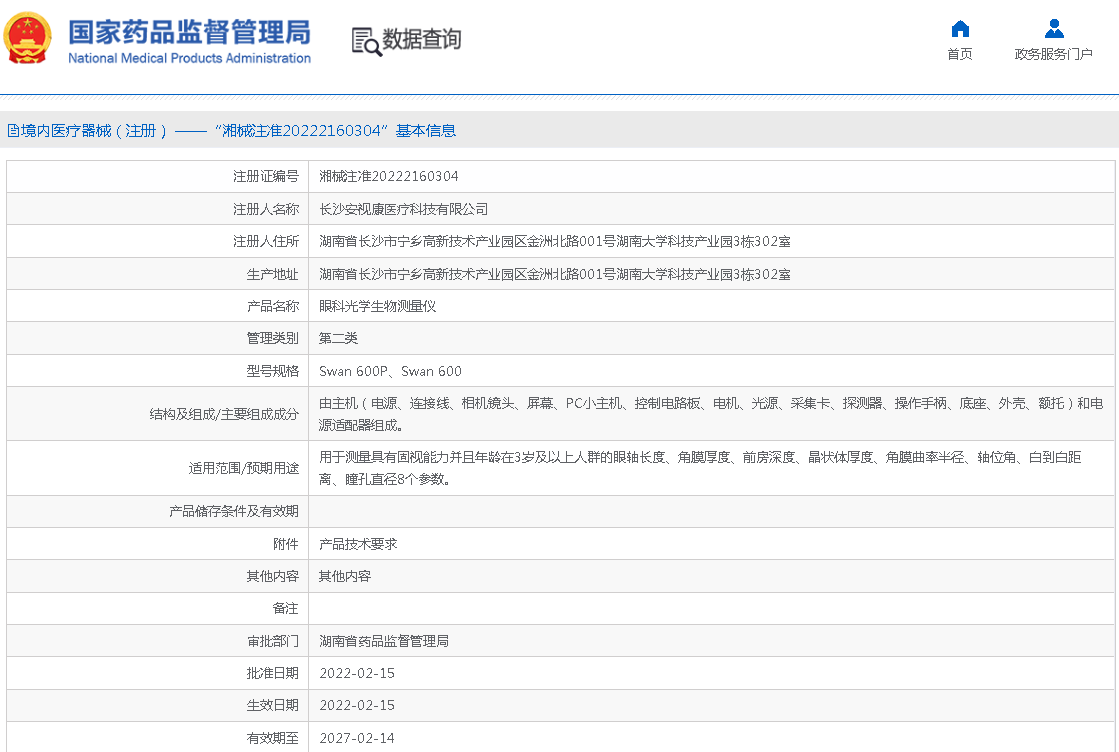
Task: Click the 数据查询 magnifier document icon
Action: tap(366, 41)
